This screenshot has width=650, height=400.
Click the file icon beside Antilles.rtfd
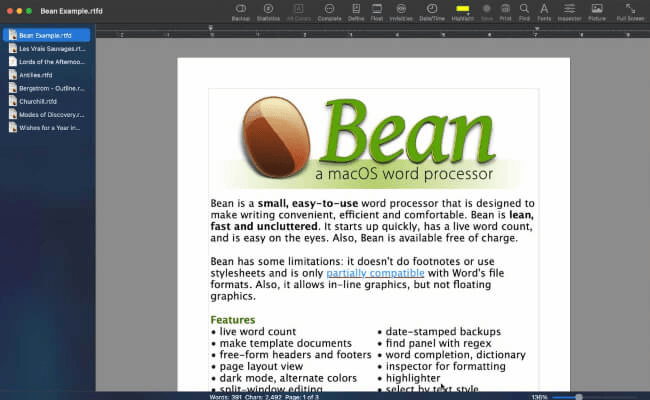click(13, 75)
